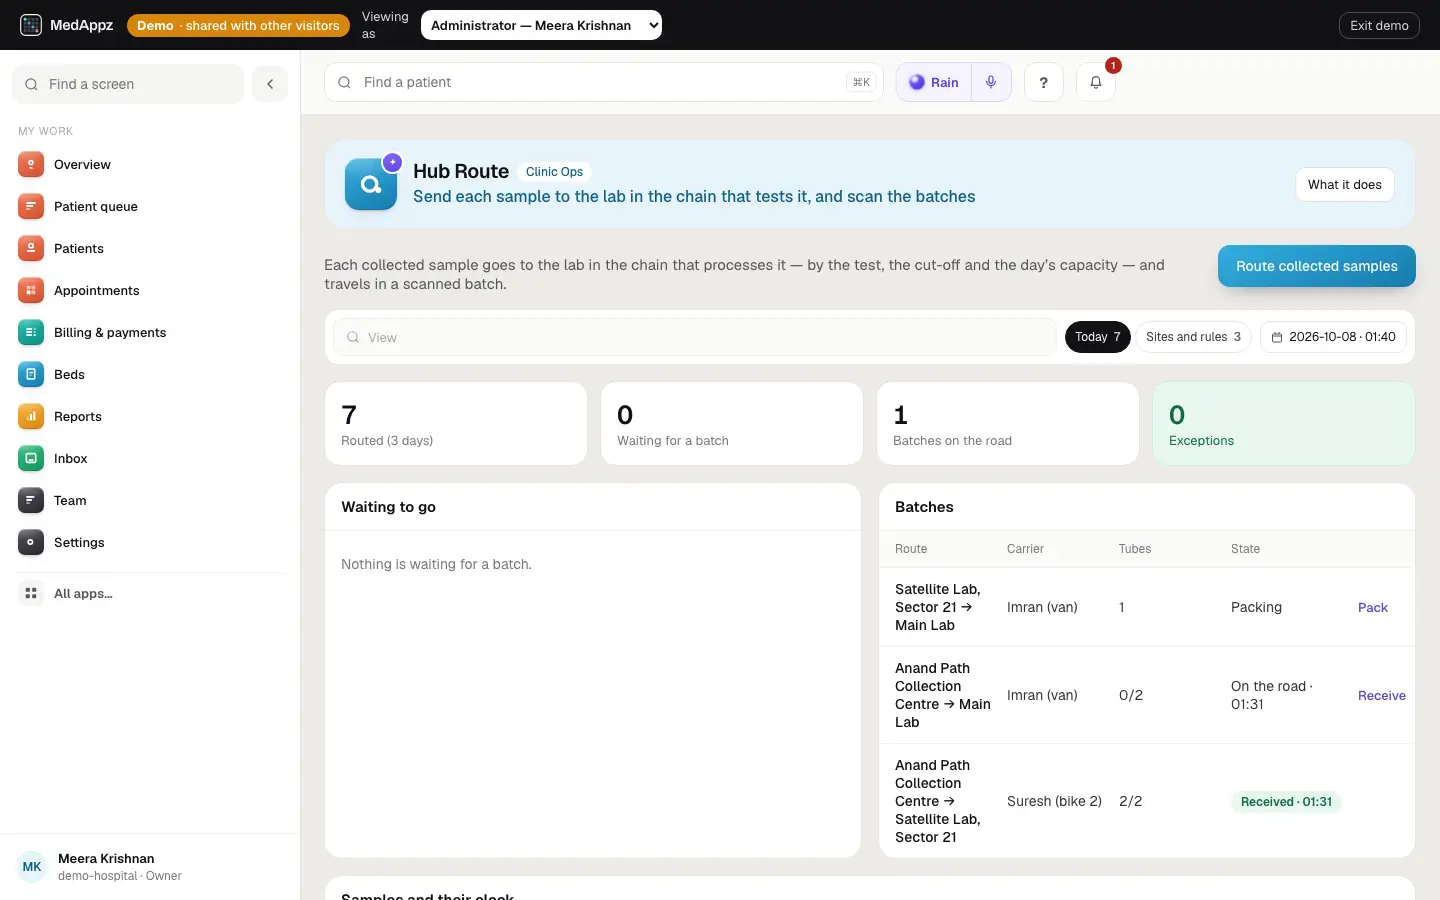Open the Rain assistant
Image resolution: width=1440 pixels, height=900 pixels.
[x=933, y=82]
